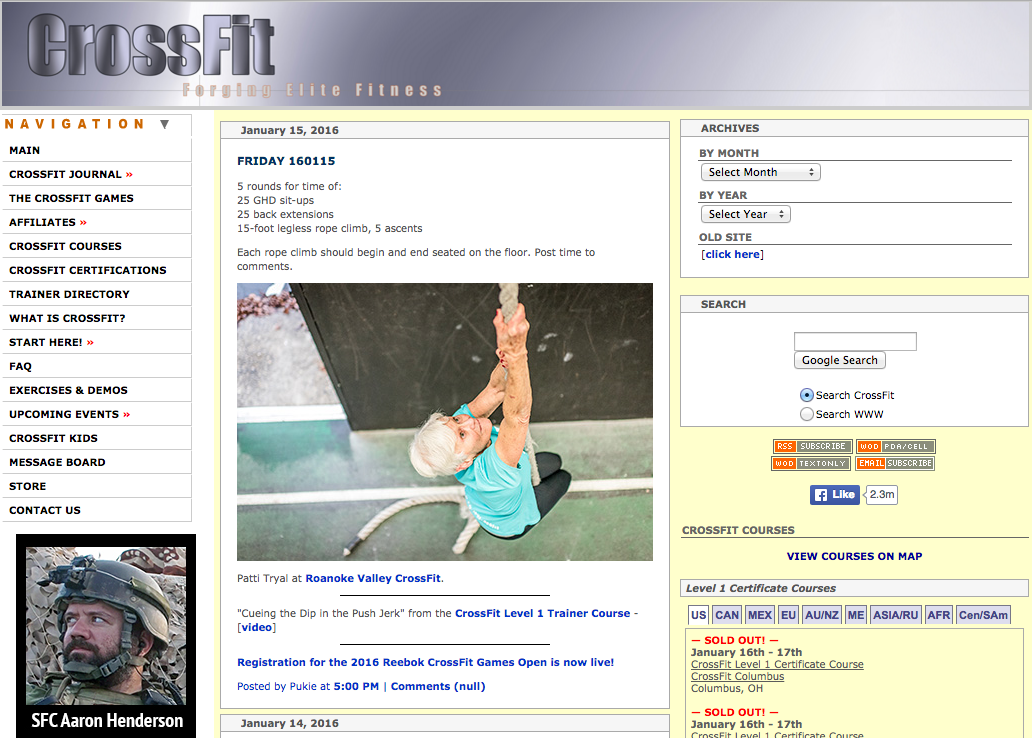Viewport: 1032px width, 738px height.
Task: Open CrossFit Certifications navigation item
Action: coord(97,271)
